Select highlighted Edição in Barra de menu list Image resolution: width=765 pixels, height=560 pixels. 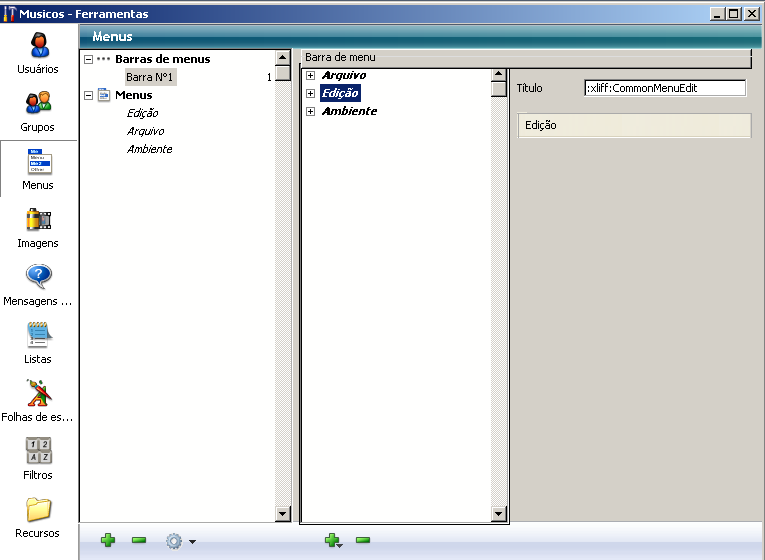341,93
